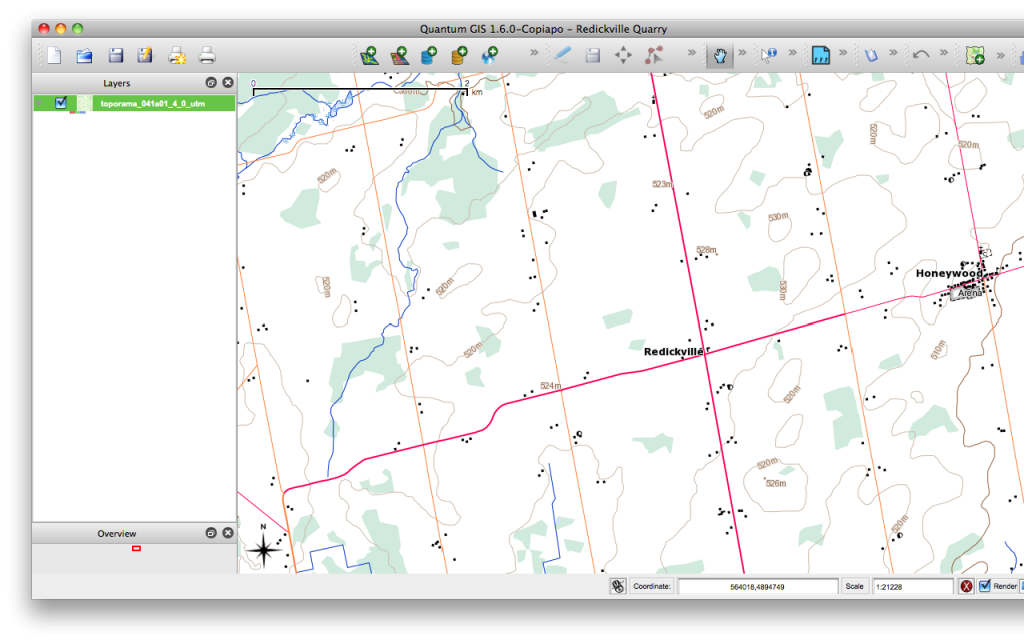Expand the overflow chevron beside the pan tool
The image size is (1024, 640).
[x=742, y=55]
